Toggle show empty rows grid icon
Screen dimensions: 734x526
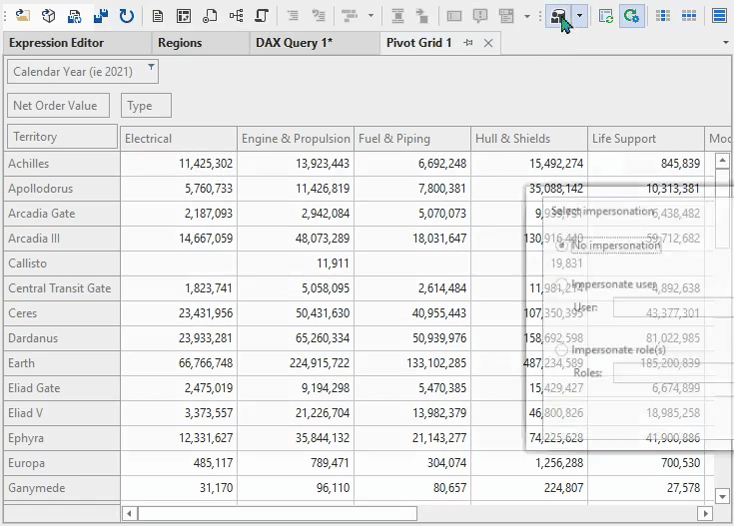pos(689,16)
